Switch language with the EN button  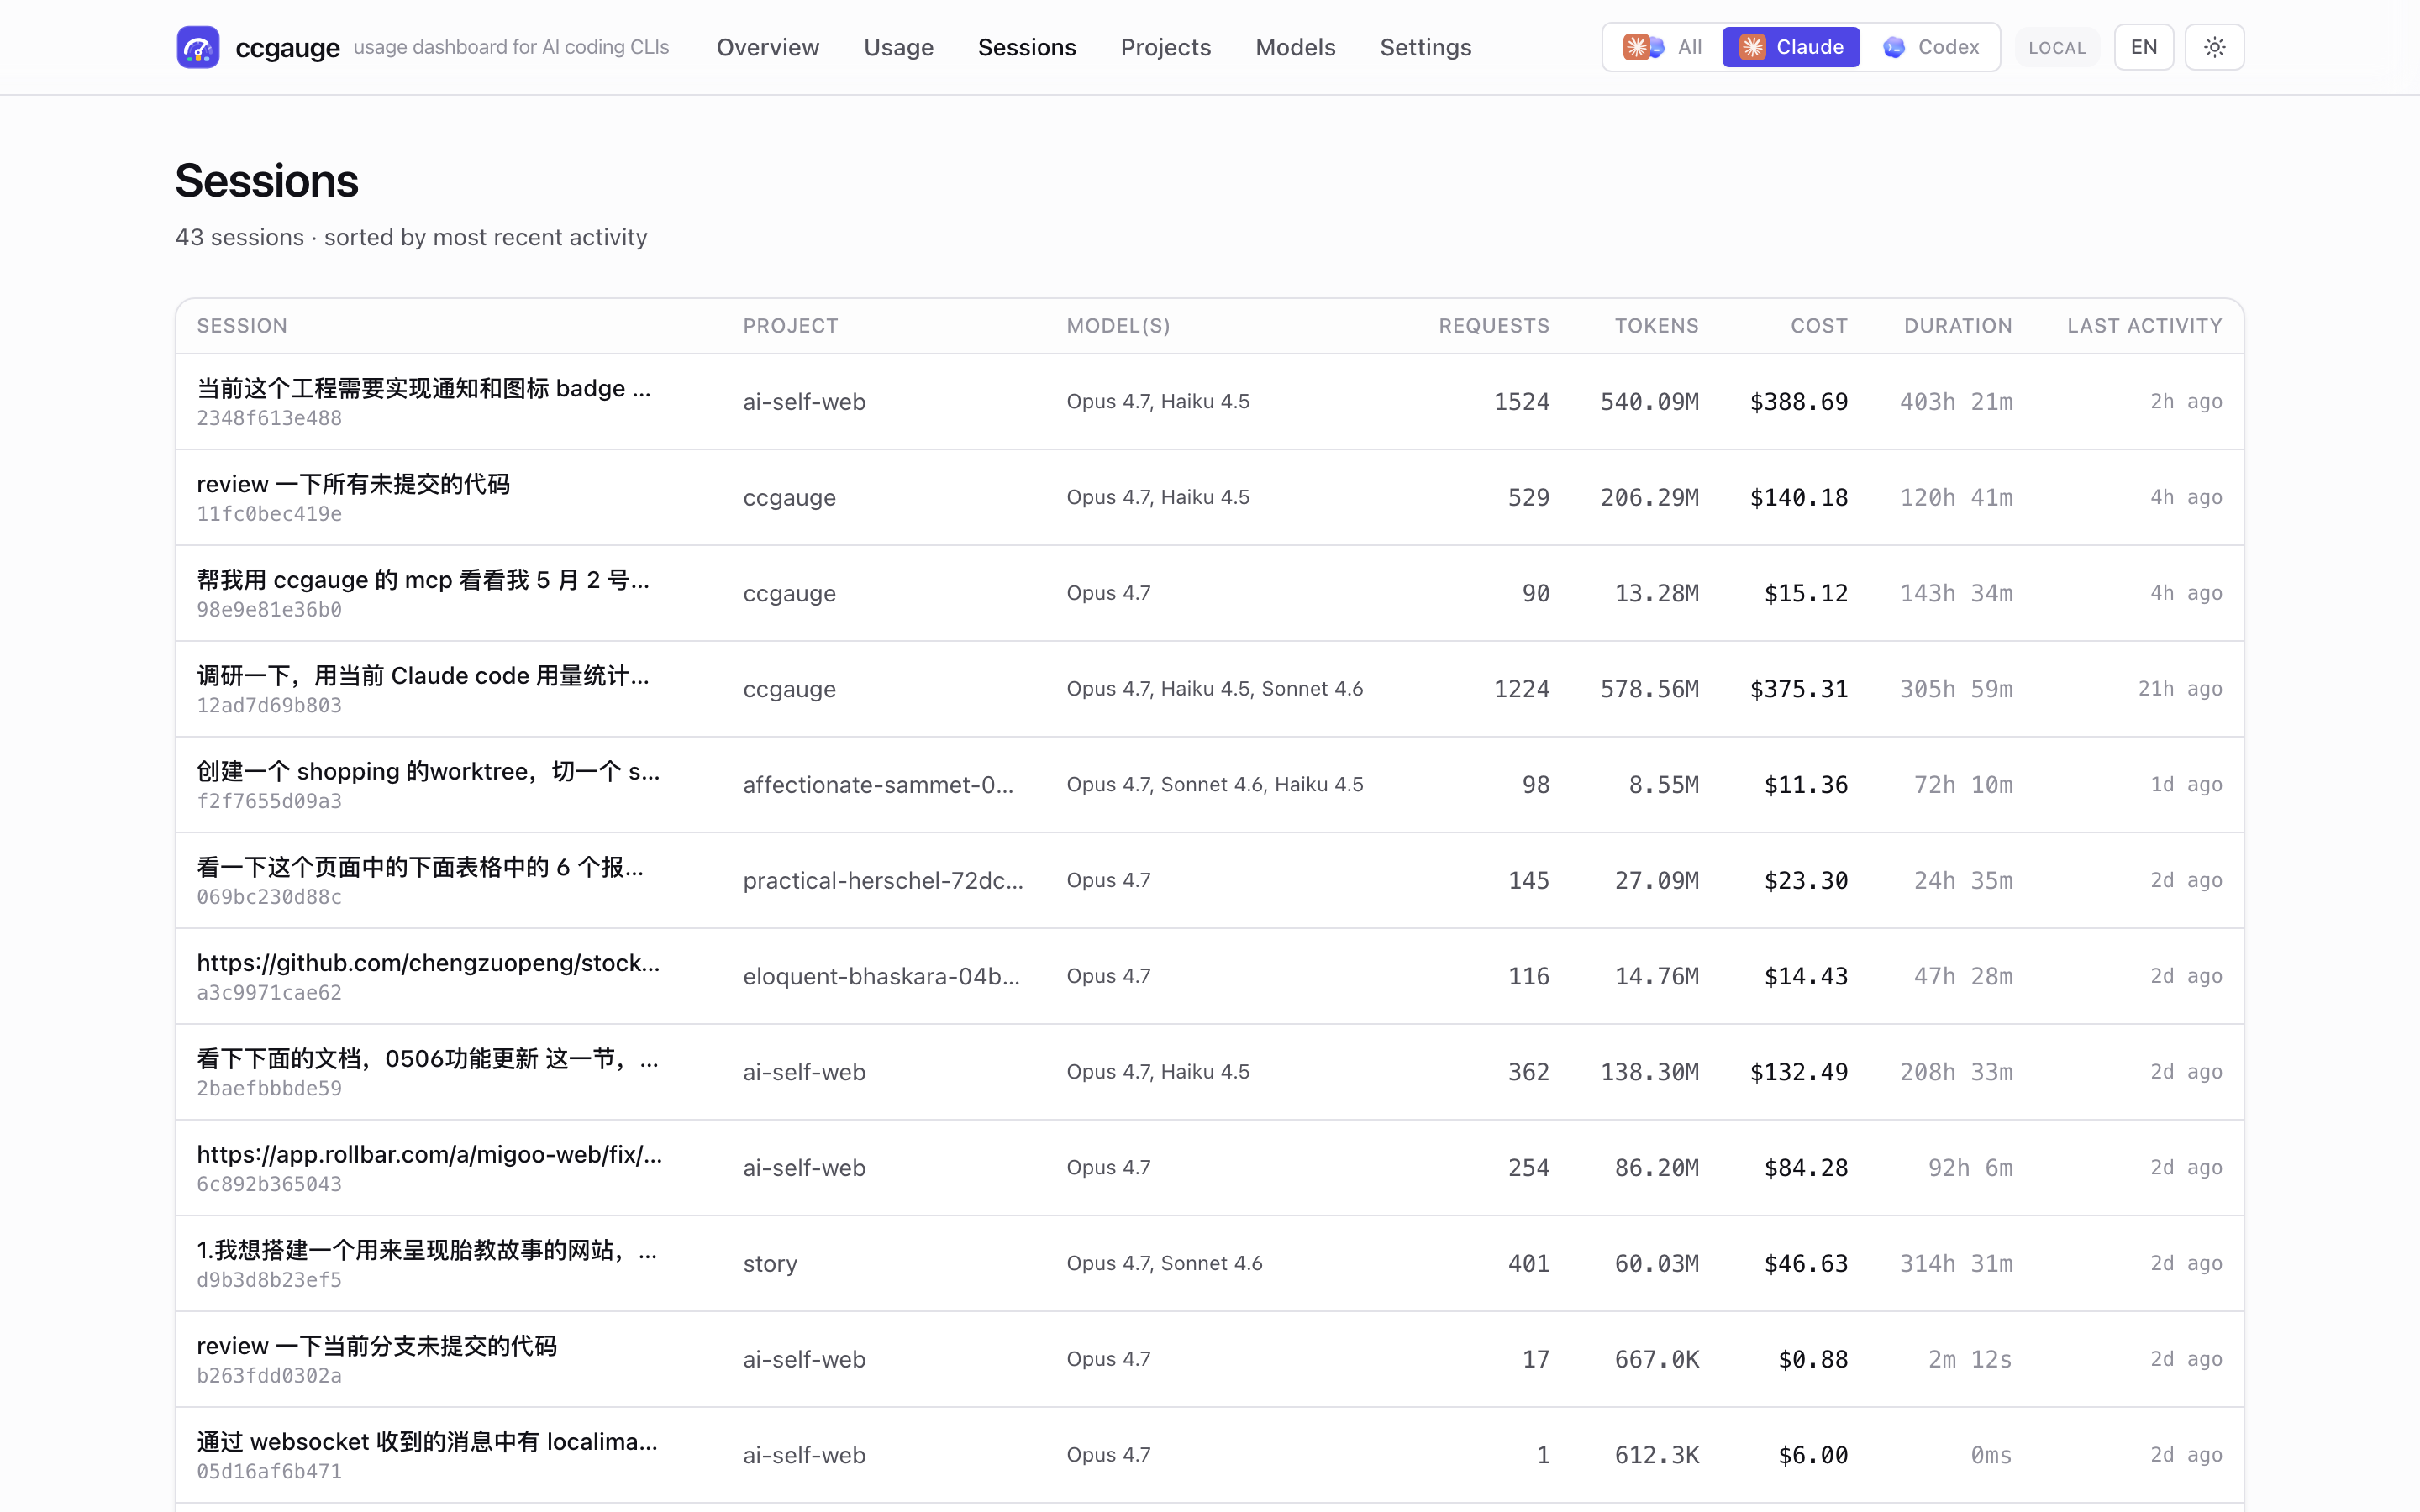[2143, 47]
